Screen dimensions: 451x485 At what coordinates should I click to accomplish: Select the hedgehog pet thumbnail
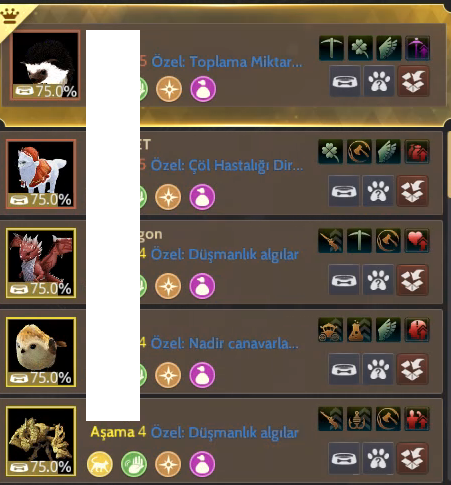pos(45,65)
